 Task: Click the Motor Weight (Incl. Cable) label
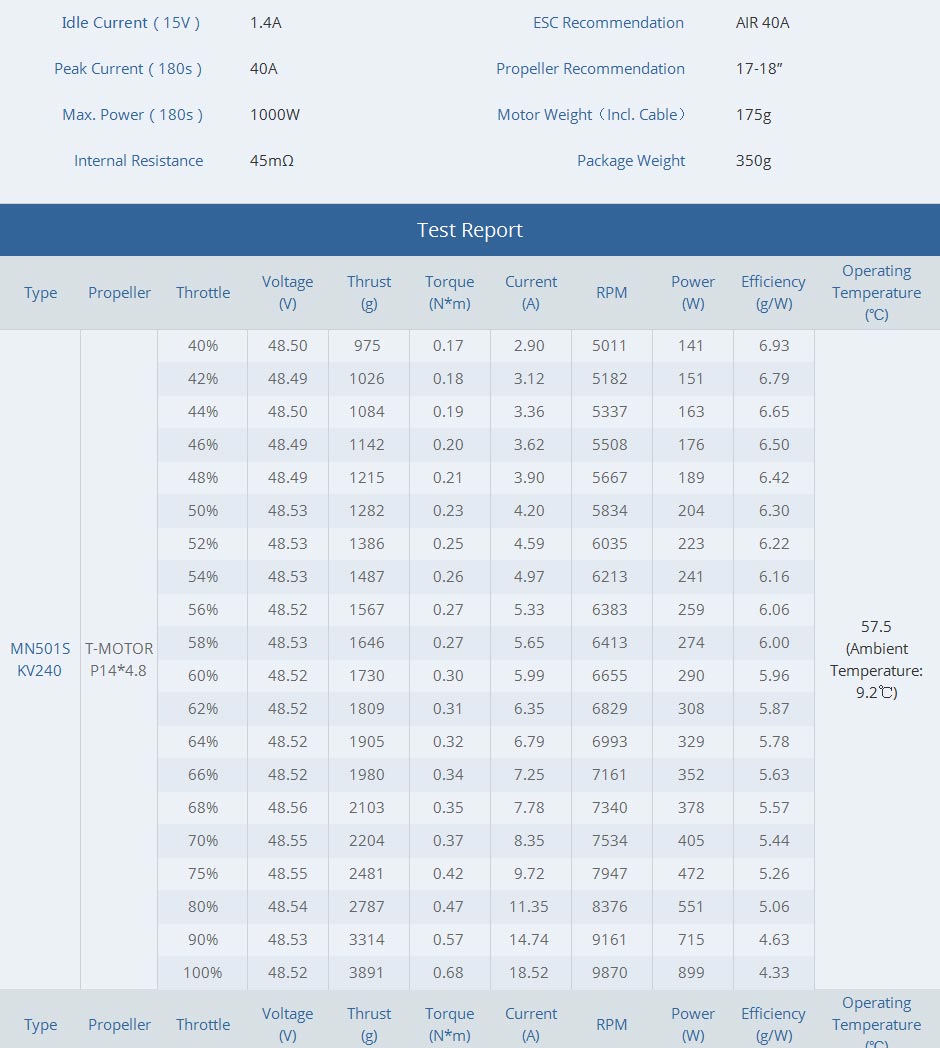591,115
